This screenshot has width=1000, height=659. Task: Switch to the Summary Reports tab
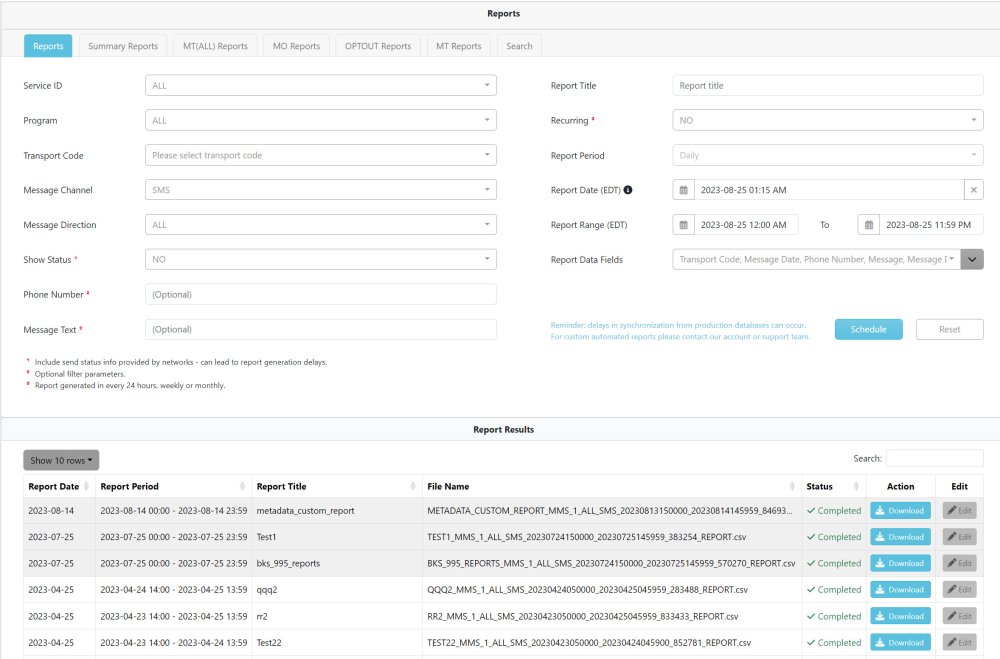[x=123, y=46]
